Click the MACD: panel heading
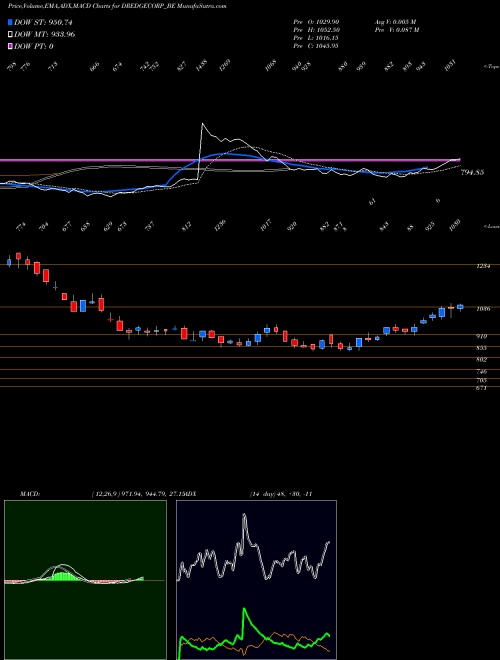The width and height of the screenshot is (500, 660). [x=30, y=493]
